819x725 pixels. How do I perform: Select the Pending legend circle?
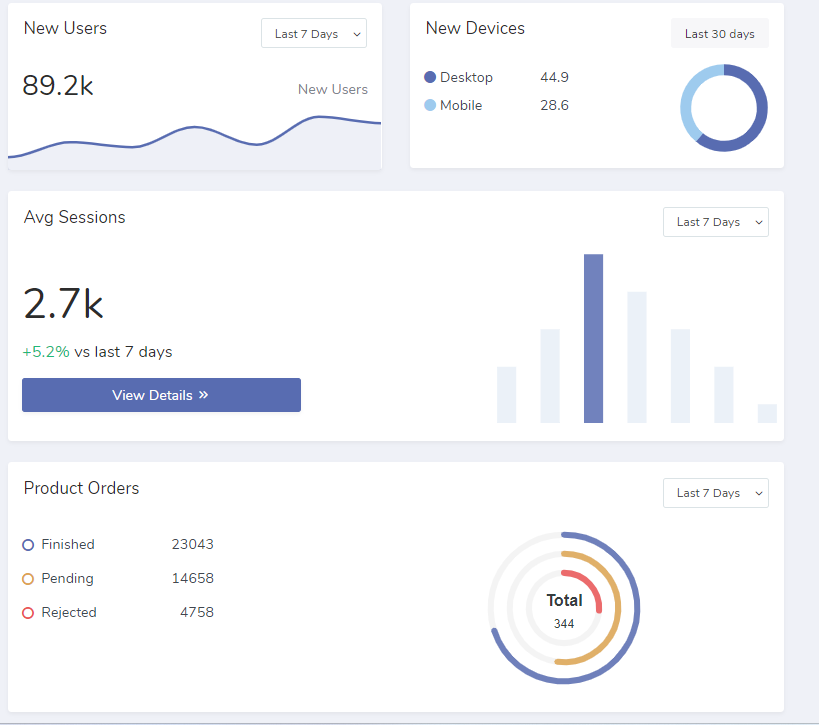pyautogui.click(x=28, y=579)
